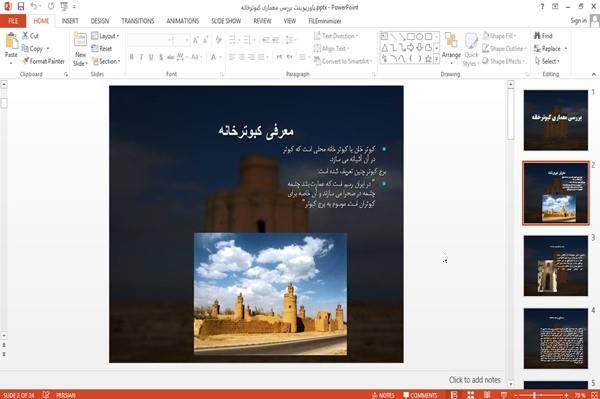
Task: Increase font size with large A icon
Action: pyautogui.click(x=196, y=40)
